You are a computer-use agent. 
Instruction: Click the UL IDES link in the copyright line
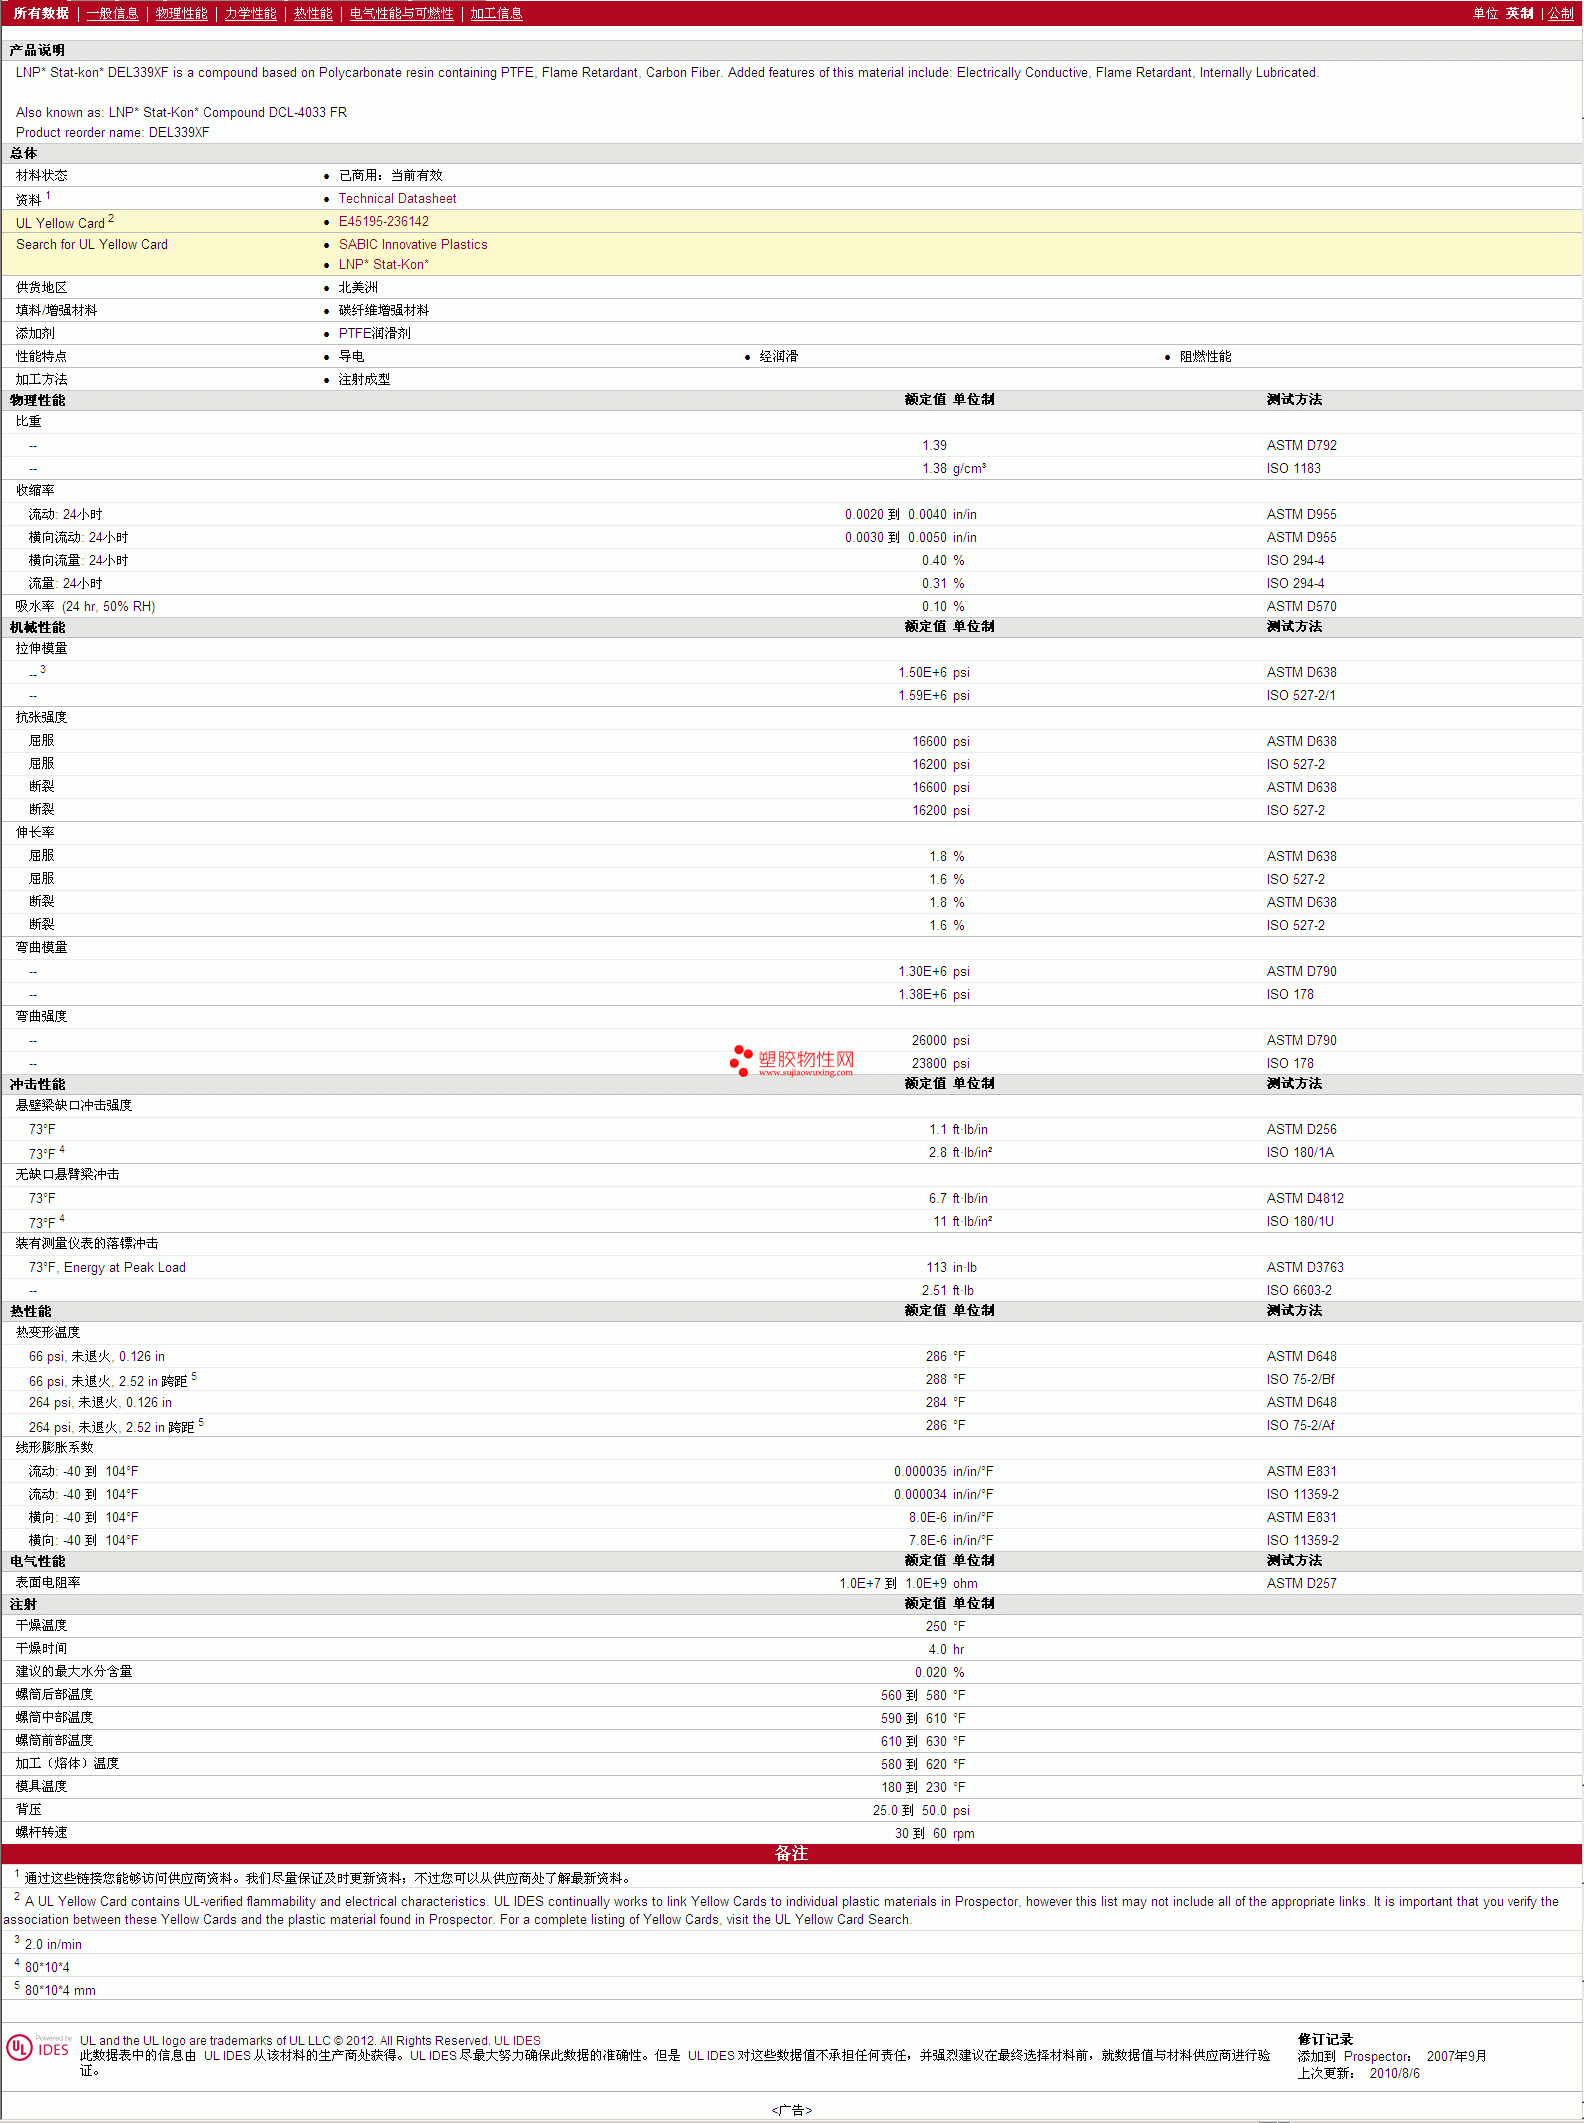517,2041
